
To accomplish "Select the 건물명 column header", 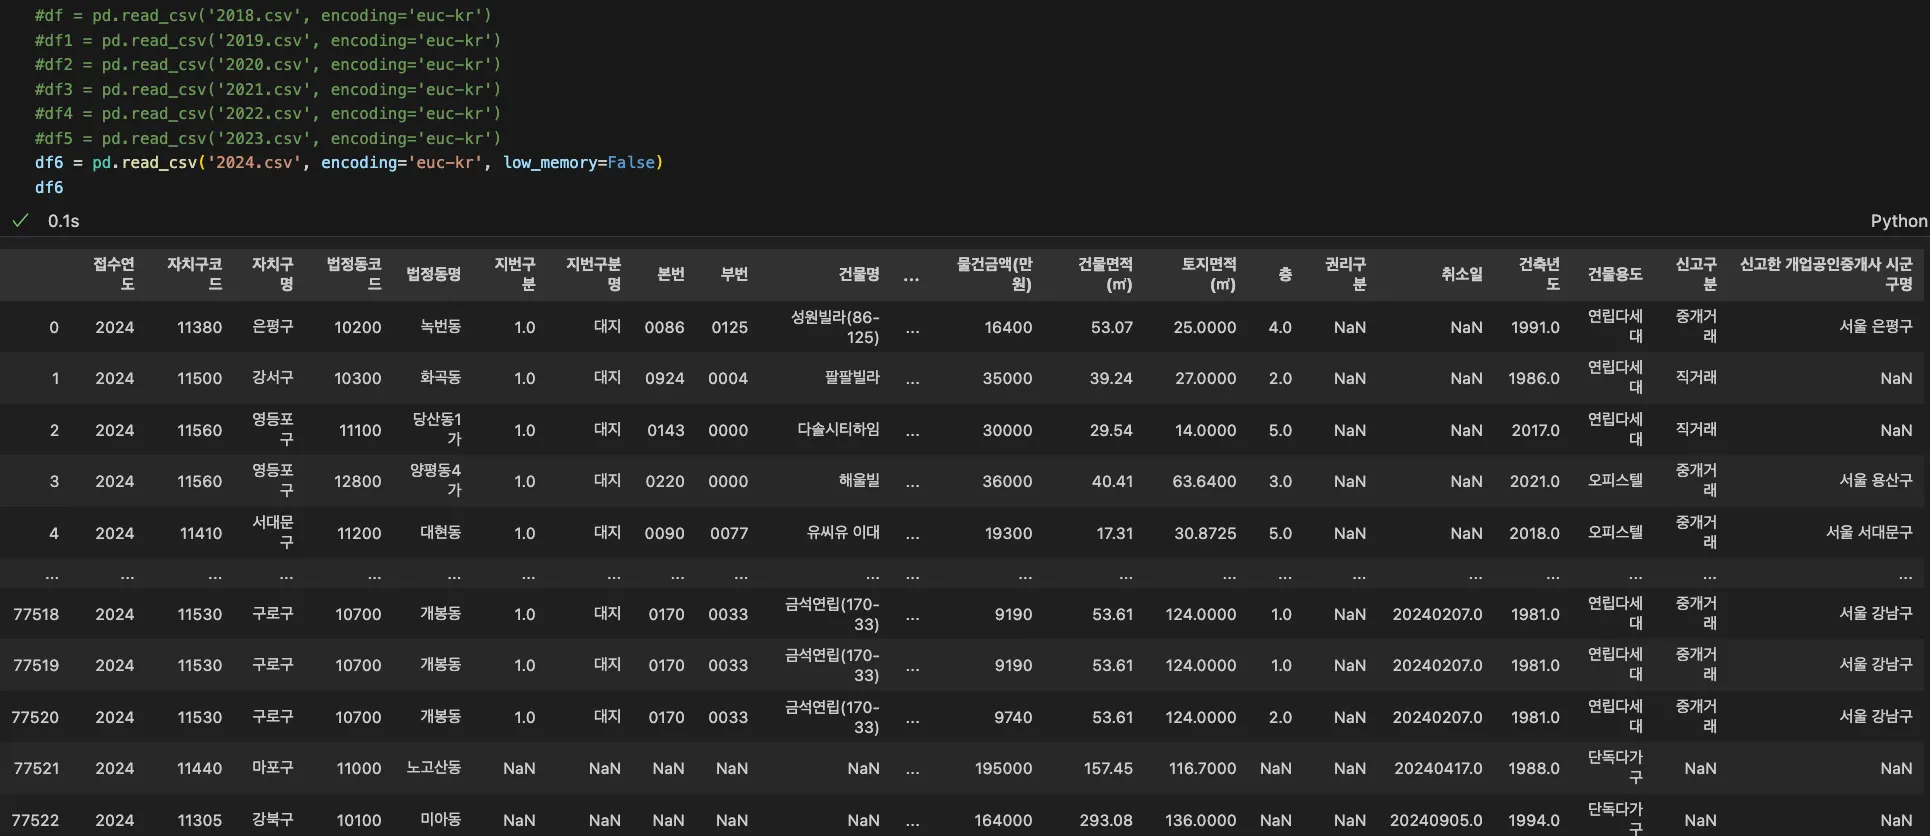I will click(859, 274).
